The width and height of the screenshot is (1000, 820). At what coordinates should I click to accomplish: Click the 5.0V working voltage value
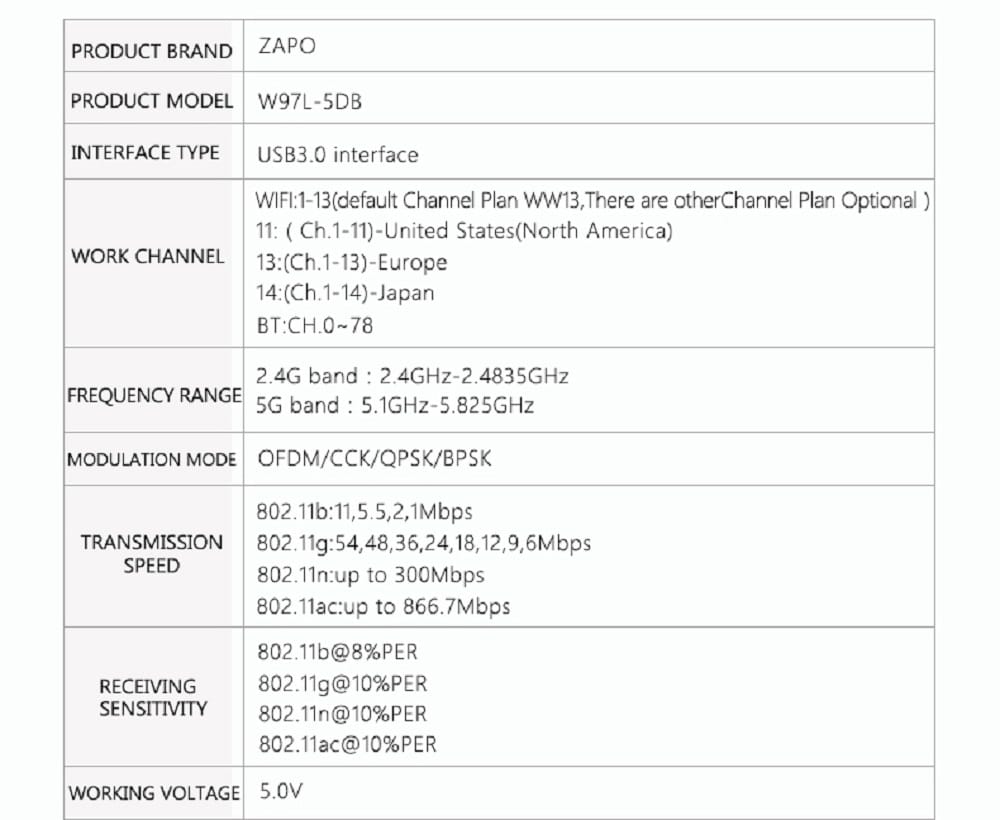point(281,791)
